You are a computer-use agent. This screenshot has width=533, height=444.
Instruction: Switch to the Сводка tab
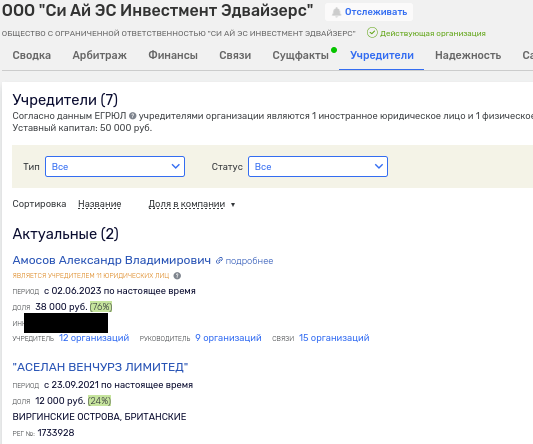tap(32, 55)
